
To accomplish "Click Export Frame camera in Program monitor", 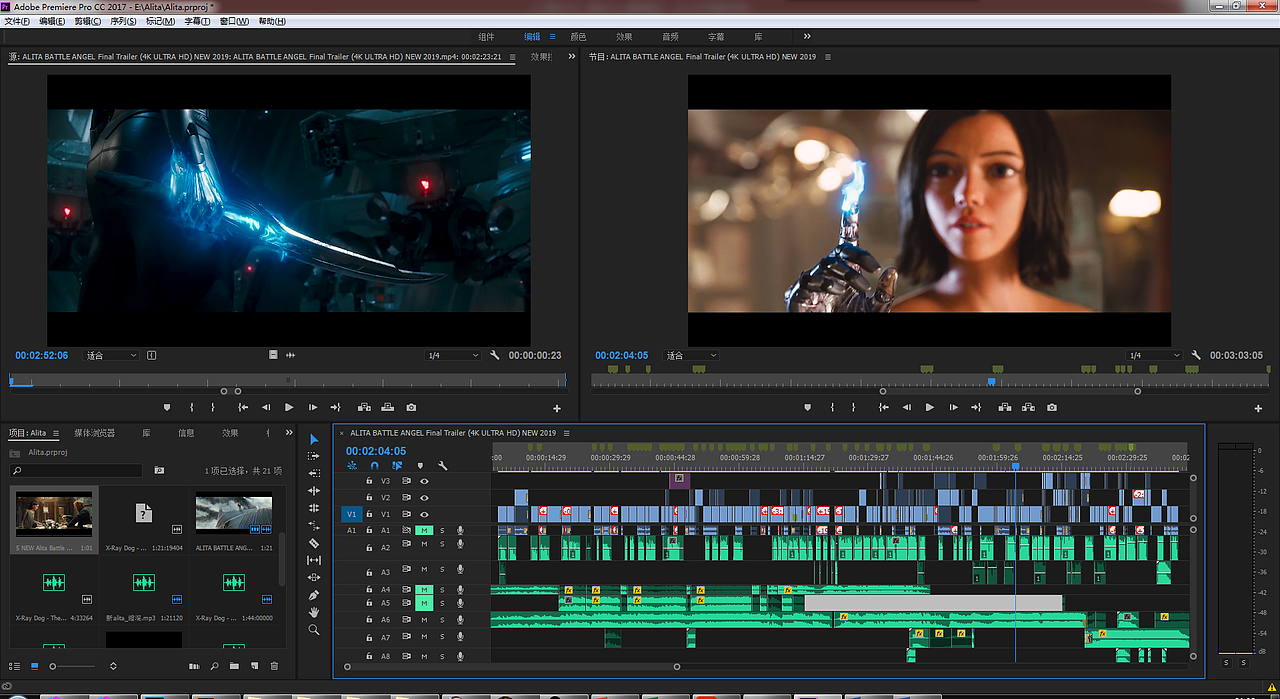I will 1051,408.
